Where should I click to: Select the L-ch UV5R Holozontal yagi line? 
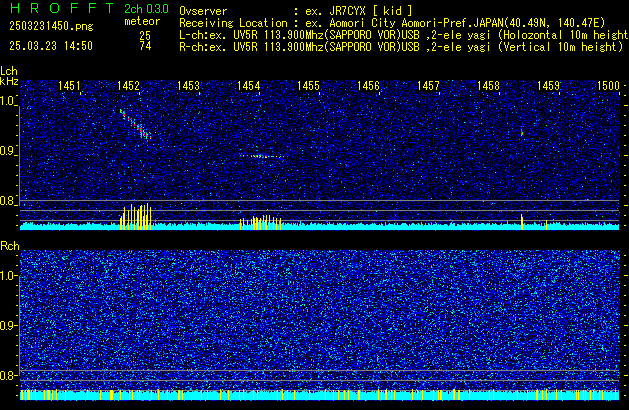[404, 35]
